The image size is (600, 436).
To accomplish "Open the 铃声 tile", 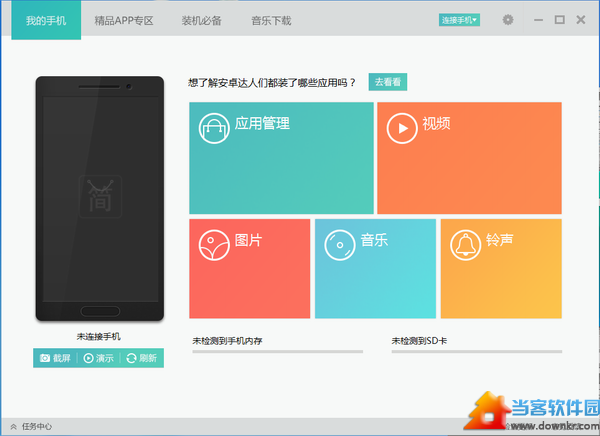I will pos(501,268).
